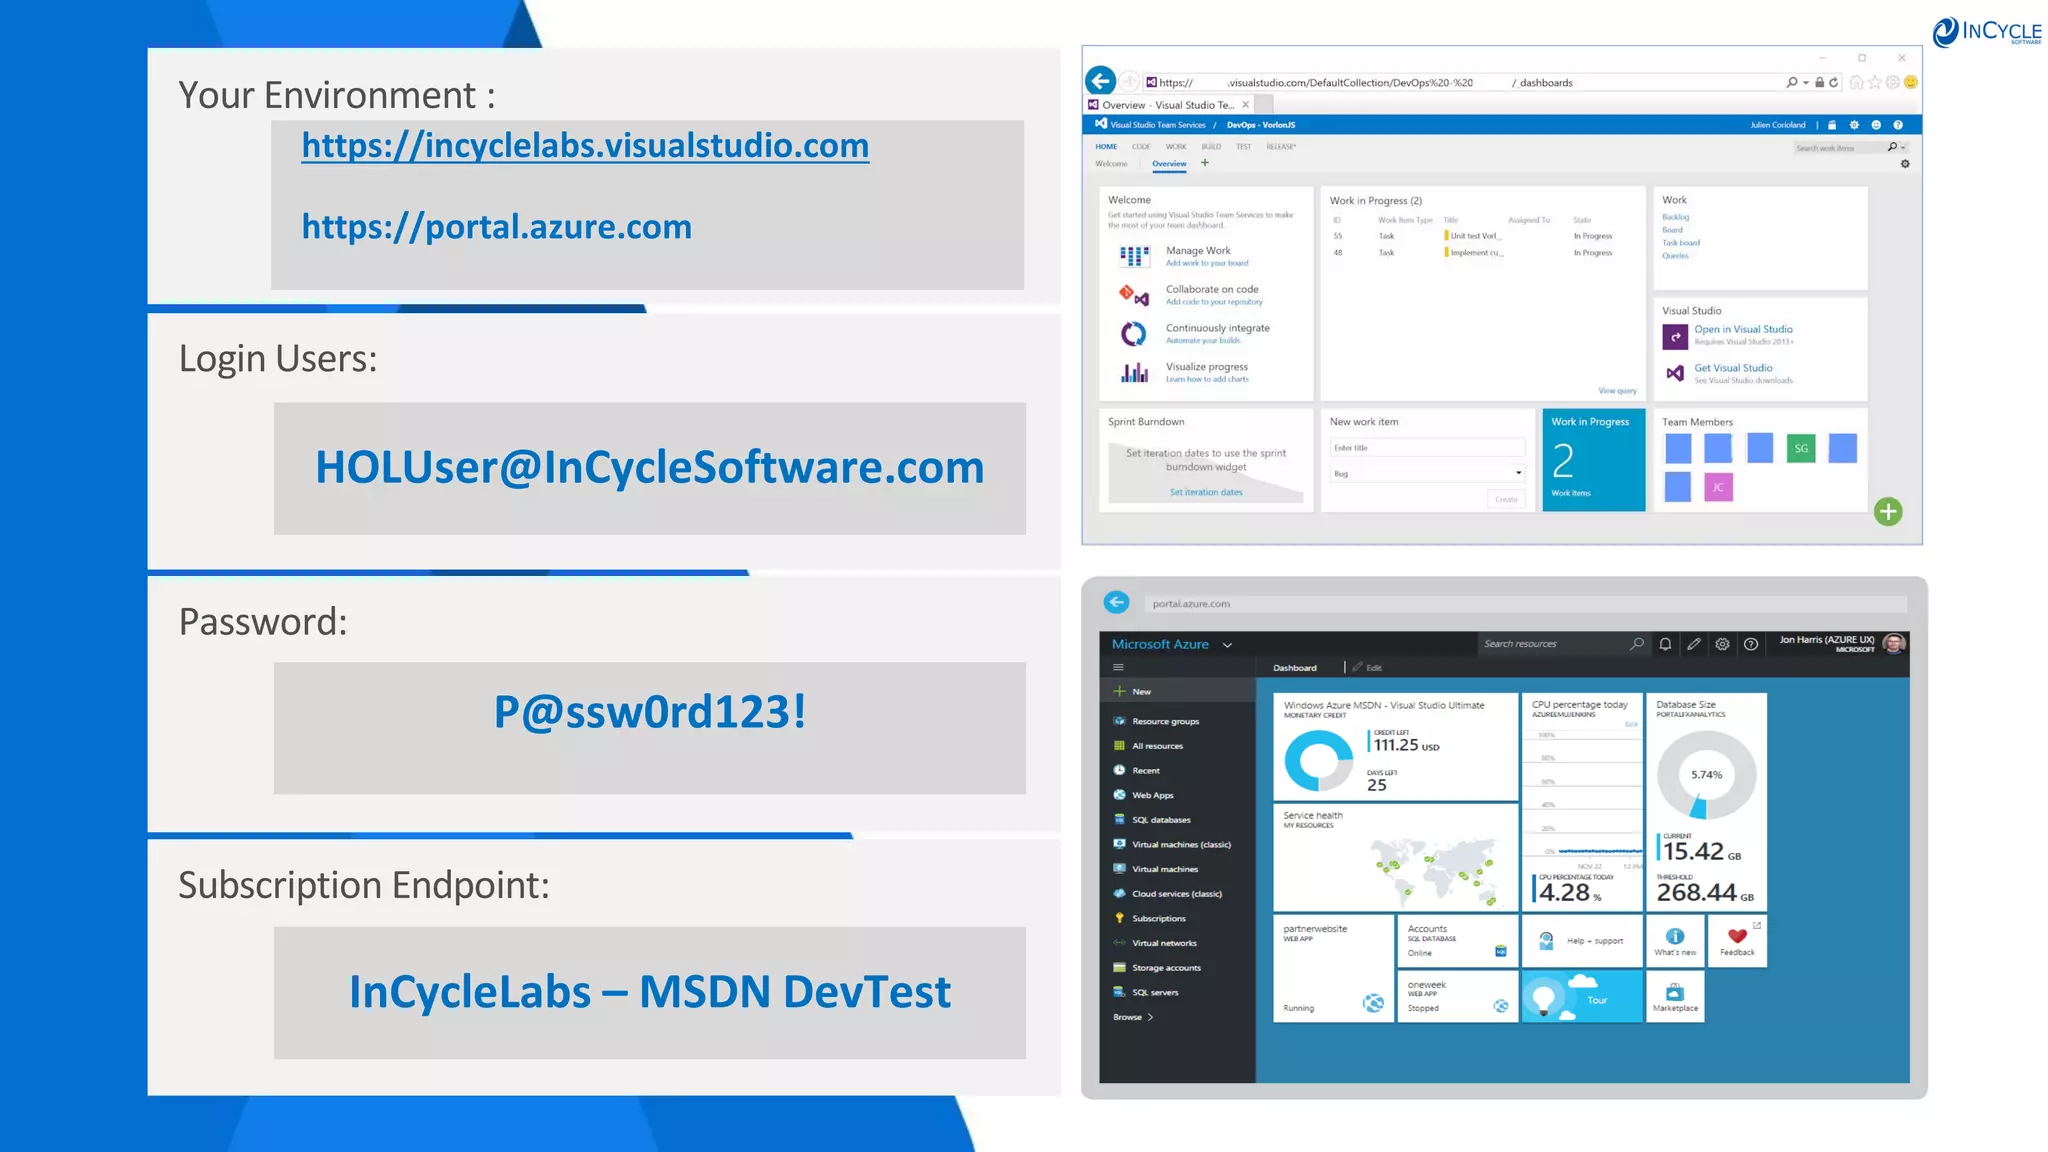Image resolution: width=2048 pixels, height=1152 pixels.
Task: Open the CODE hub in Visual Studio Team Services
Action: 1141,147
